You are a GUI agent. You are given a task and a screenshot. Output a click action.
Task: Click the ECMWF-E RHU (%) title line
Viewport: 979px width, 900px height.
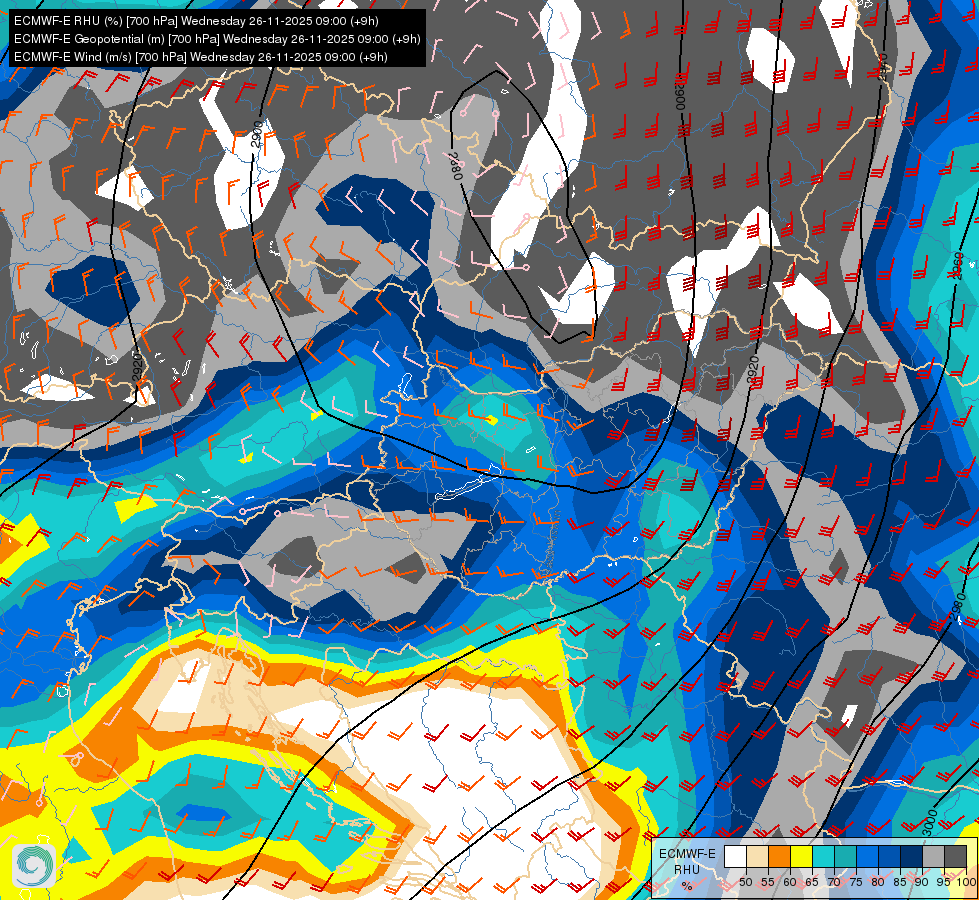coord(196,21)
